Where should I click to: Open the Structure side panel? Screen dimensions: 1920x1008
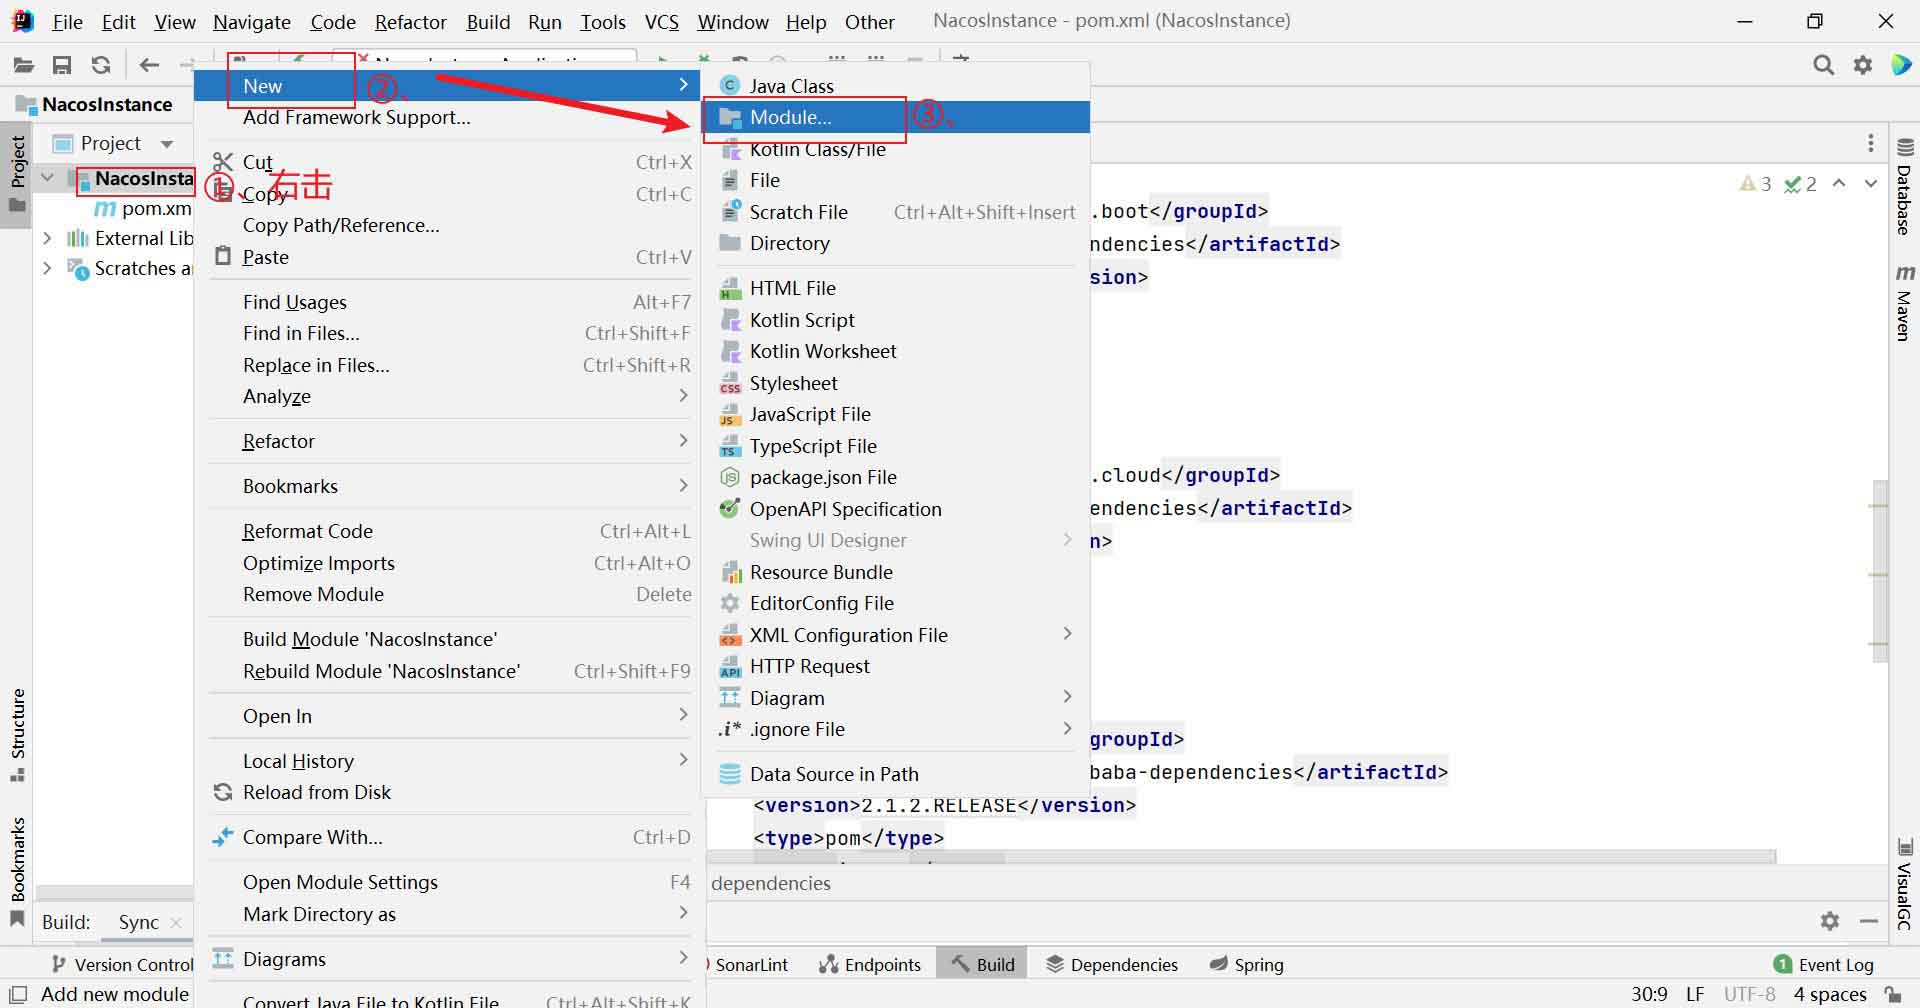click(x=17, y=735)
